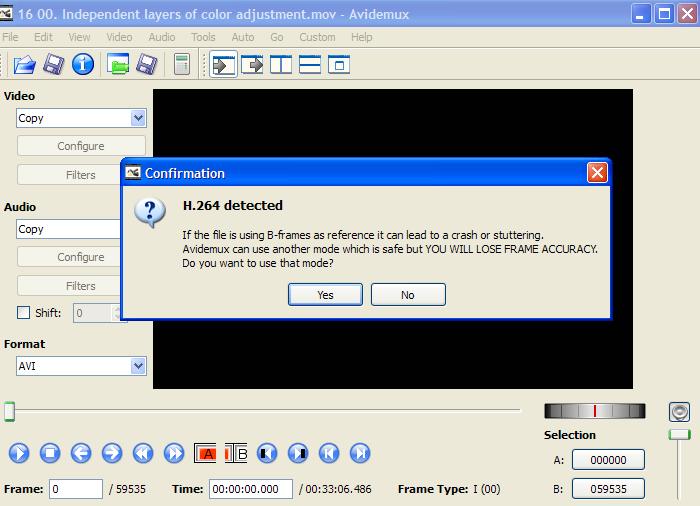Click the vertical volume slider handle
The height and width of the screenshot is (506, 700).
[x=679, y=435]
